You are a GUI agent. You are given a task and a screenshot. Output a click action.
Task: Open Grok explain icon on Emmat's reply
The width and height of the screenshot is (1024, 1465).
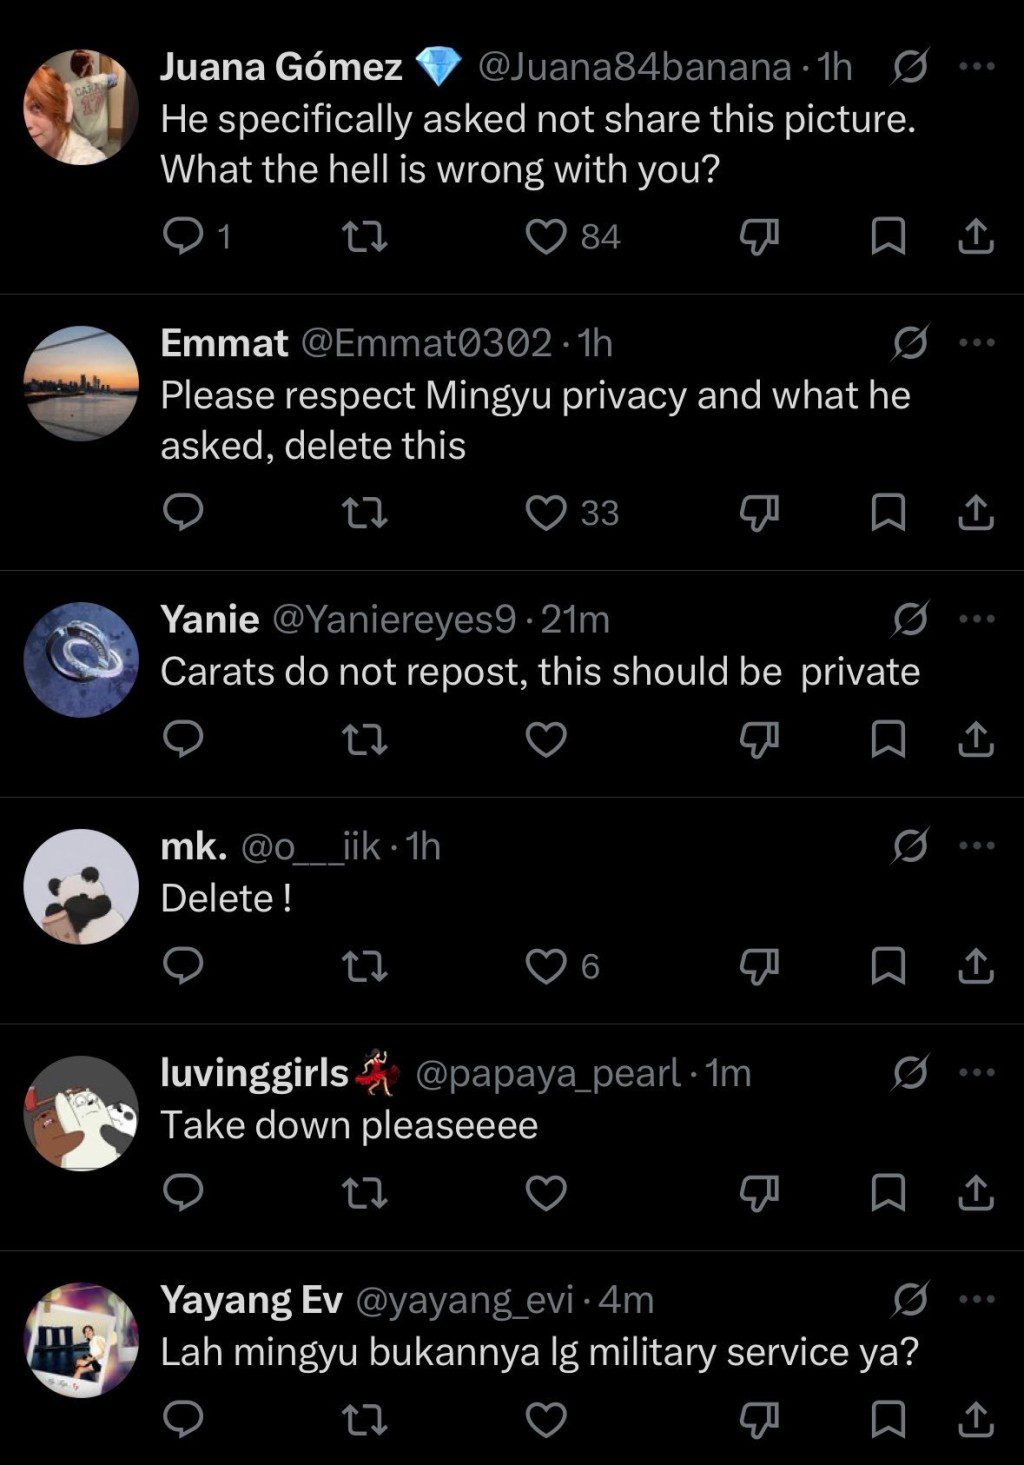click(910, 343)
